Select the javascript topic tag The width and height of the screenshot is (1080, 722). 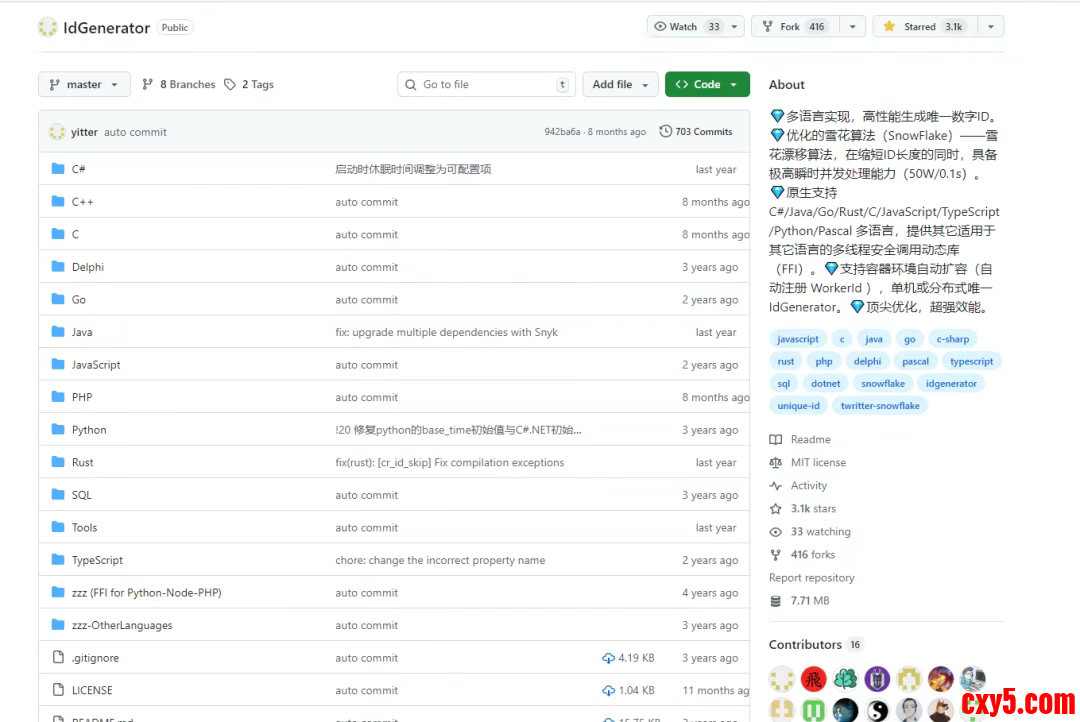tap(797, 339)
